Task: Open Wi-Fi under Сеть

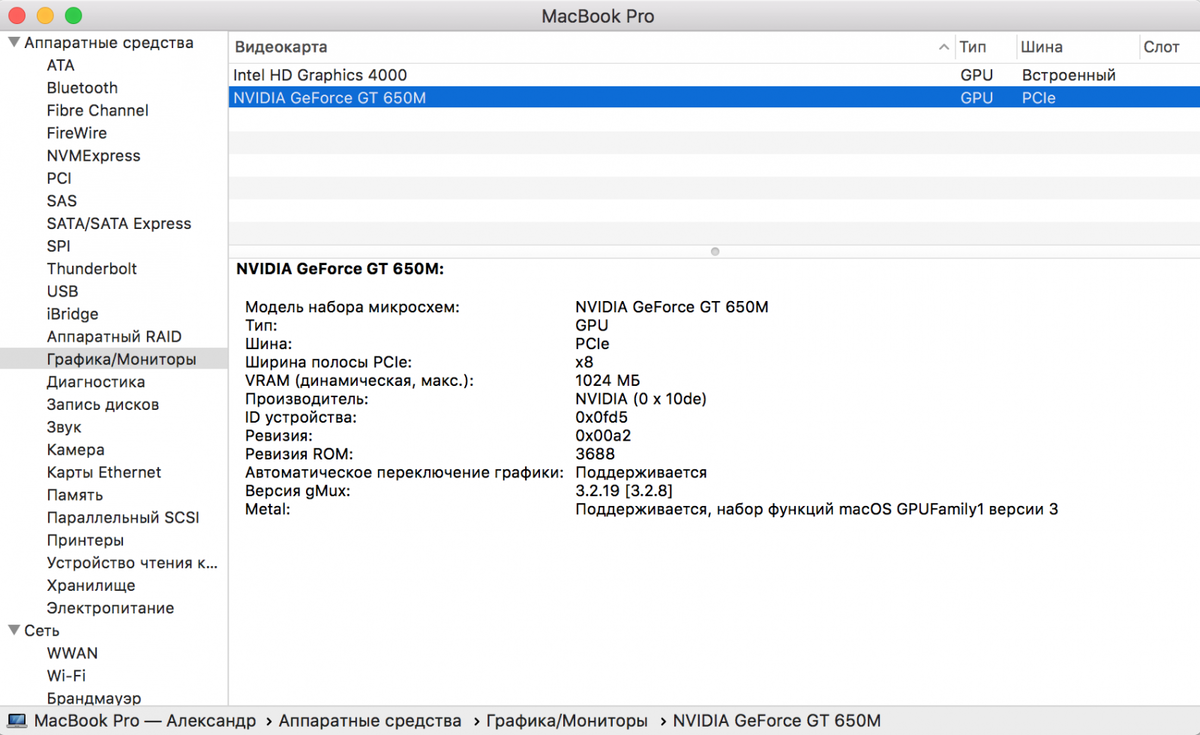Action: pyautogui.click(x=66, y=676)
